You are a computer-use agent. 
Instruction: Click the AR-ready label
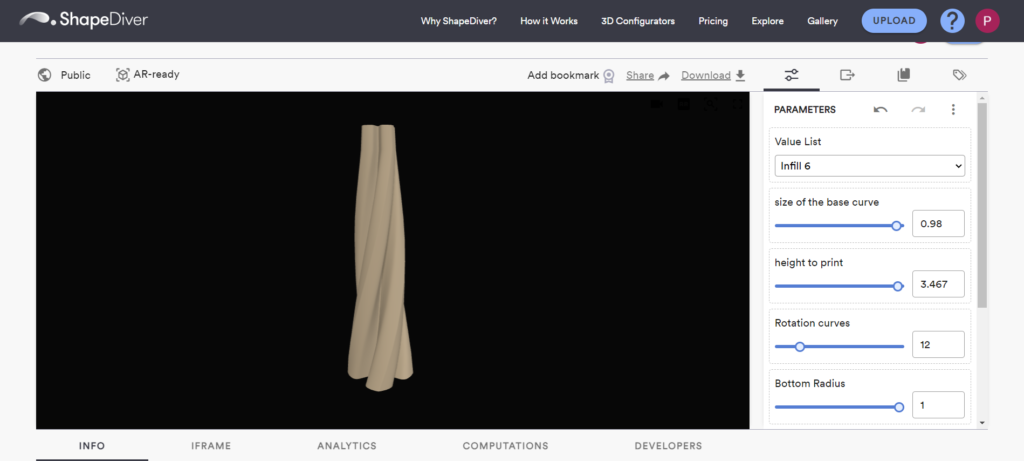click(x=156, y=74)
